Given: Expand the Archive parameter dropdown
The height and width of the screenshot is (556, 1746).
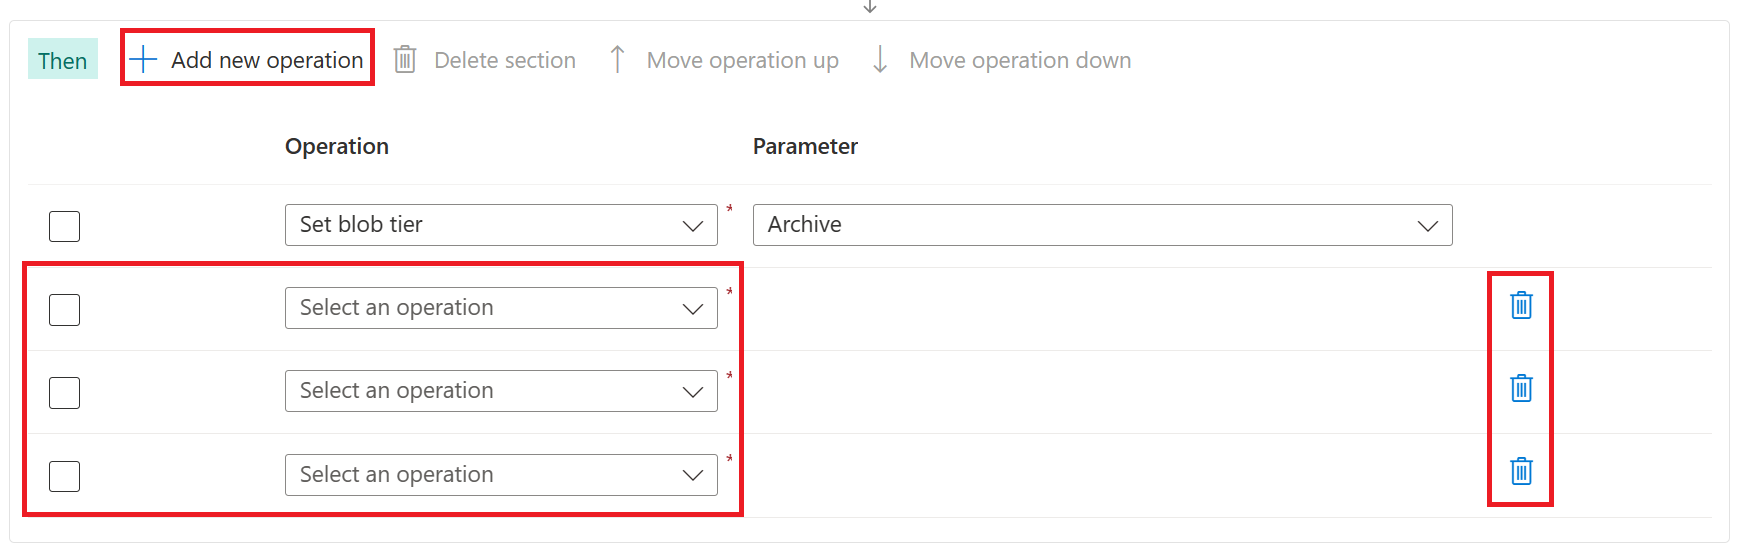Looking at the screenshot, I should point(1102,225).
